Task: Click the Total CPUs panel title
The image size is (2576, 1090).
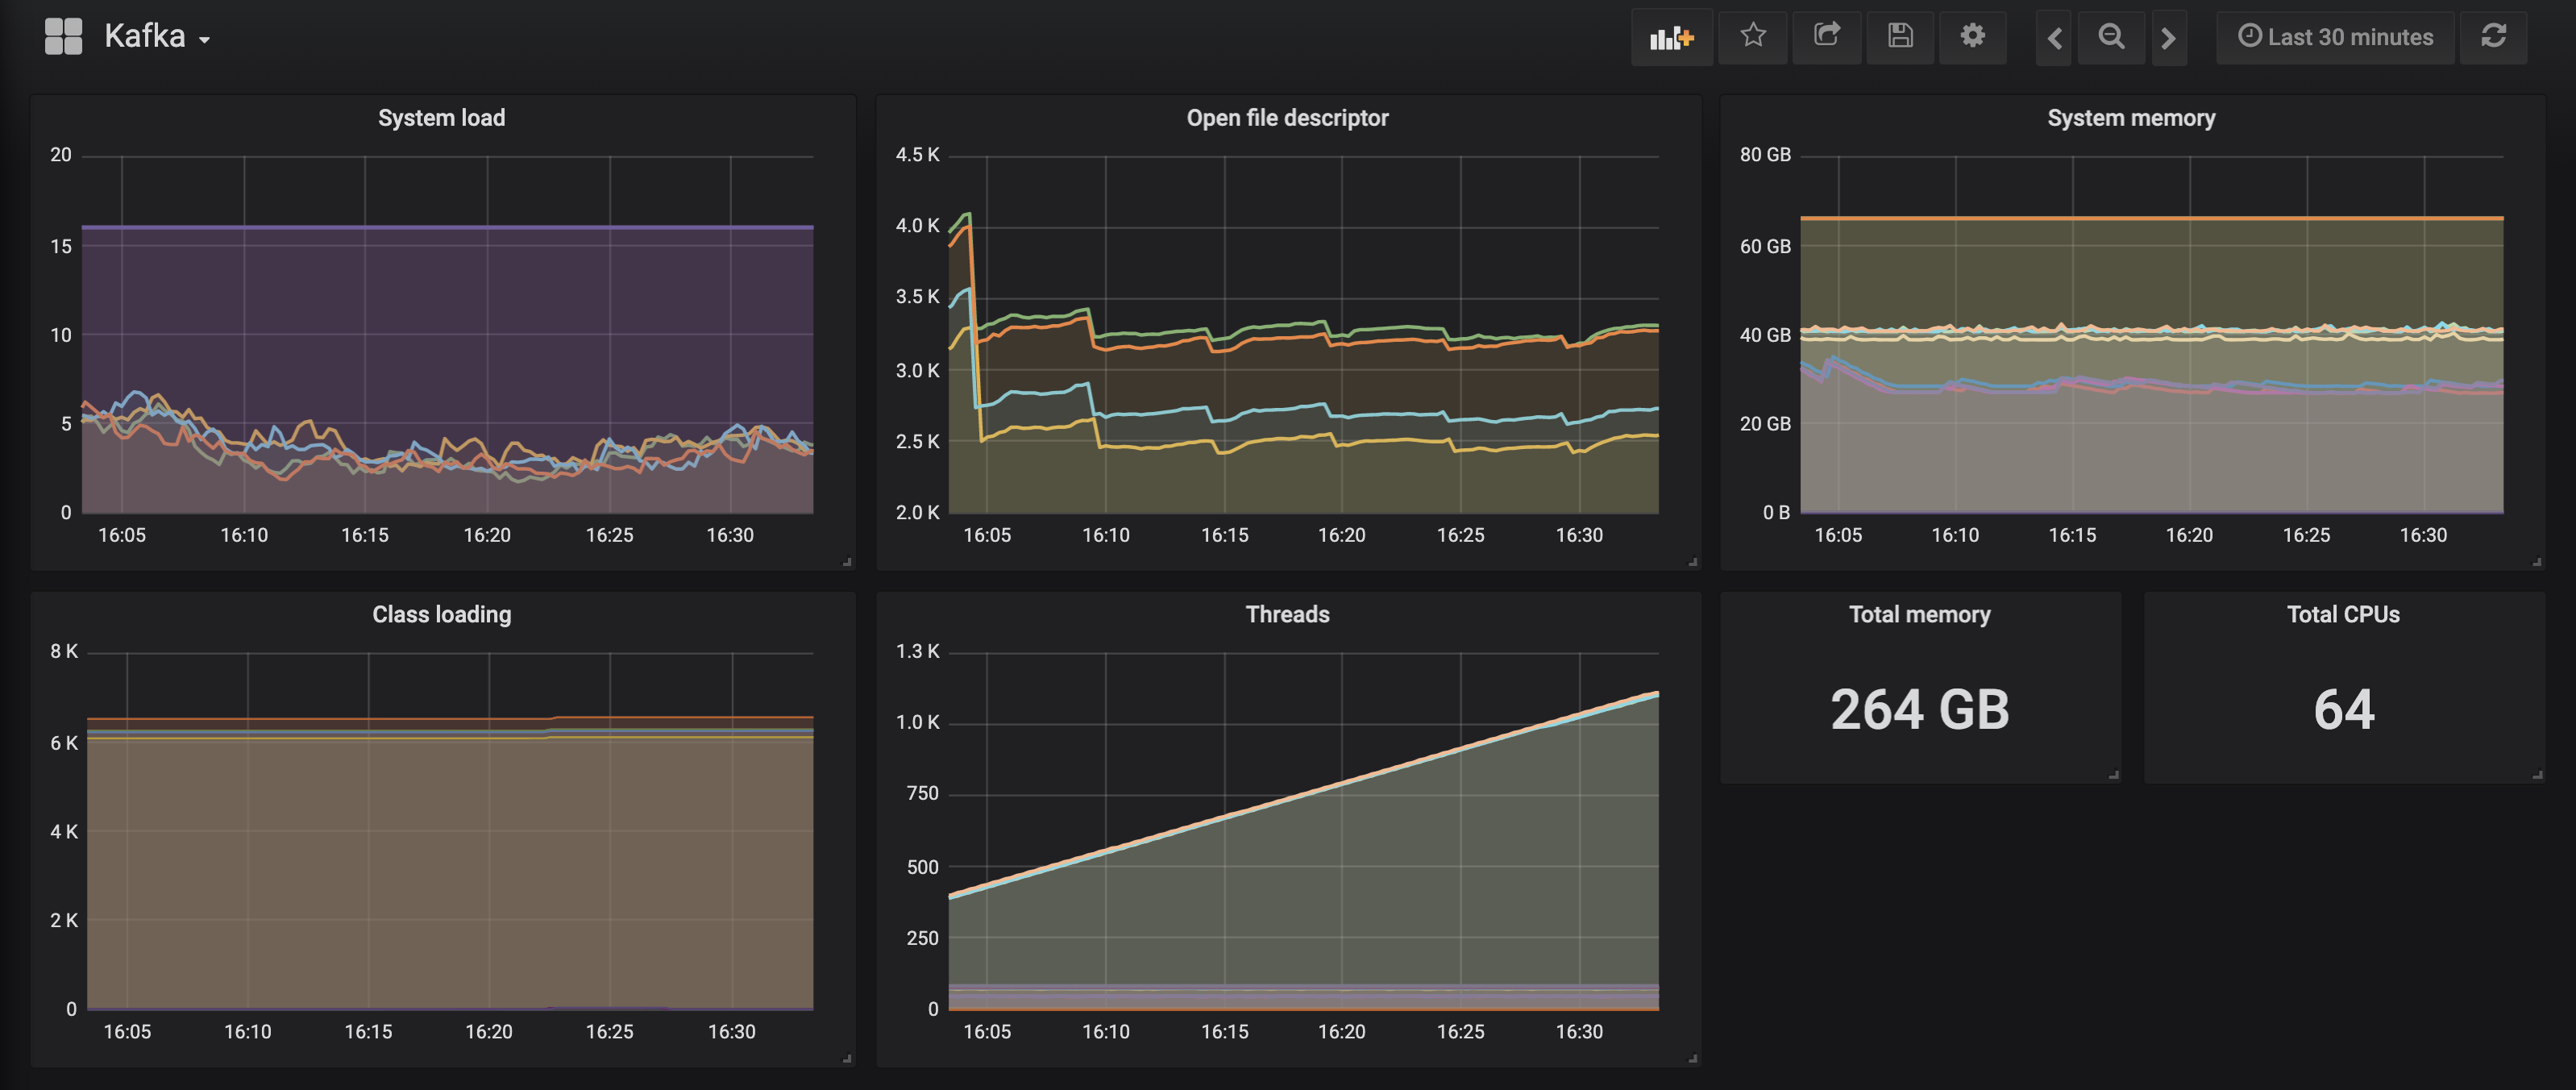Action: pos(2343,614)
